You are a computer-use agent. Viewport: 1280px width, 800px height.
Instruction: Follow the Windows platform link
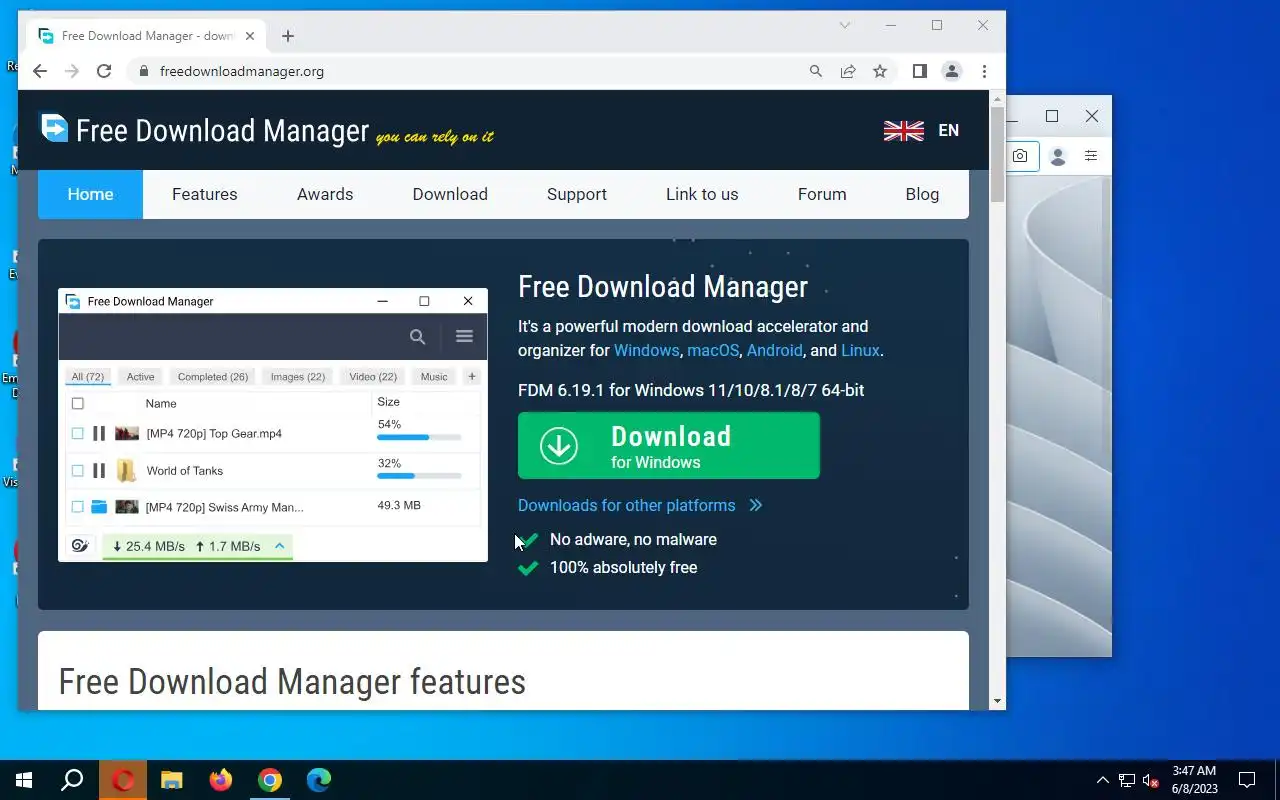click(646, 350)
